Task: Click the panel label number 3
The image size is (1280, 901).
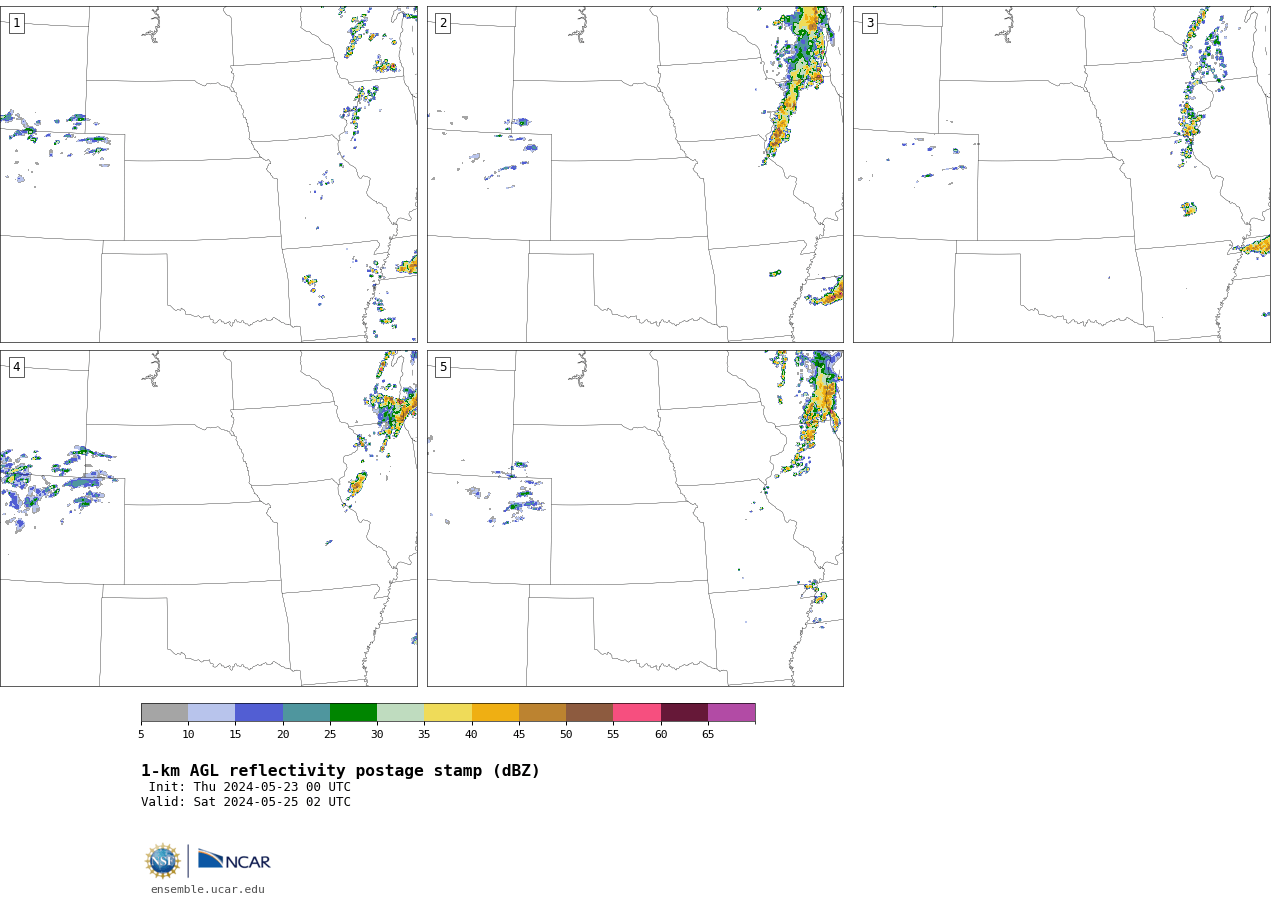Action: coord(870,23)
